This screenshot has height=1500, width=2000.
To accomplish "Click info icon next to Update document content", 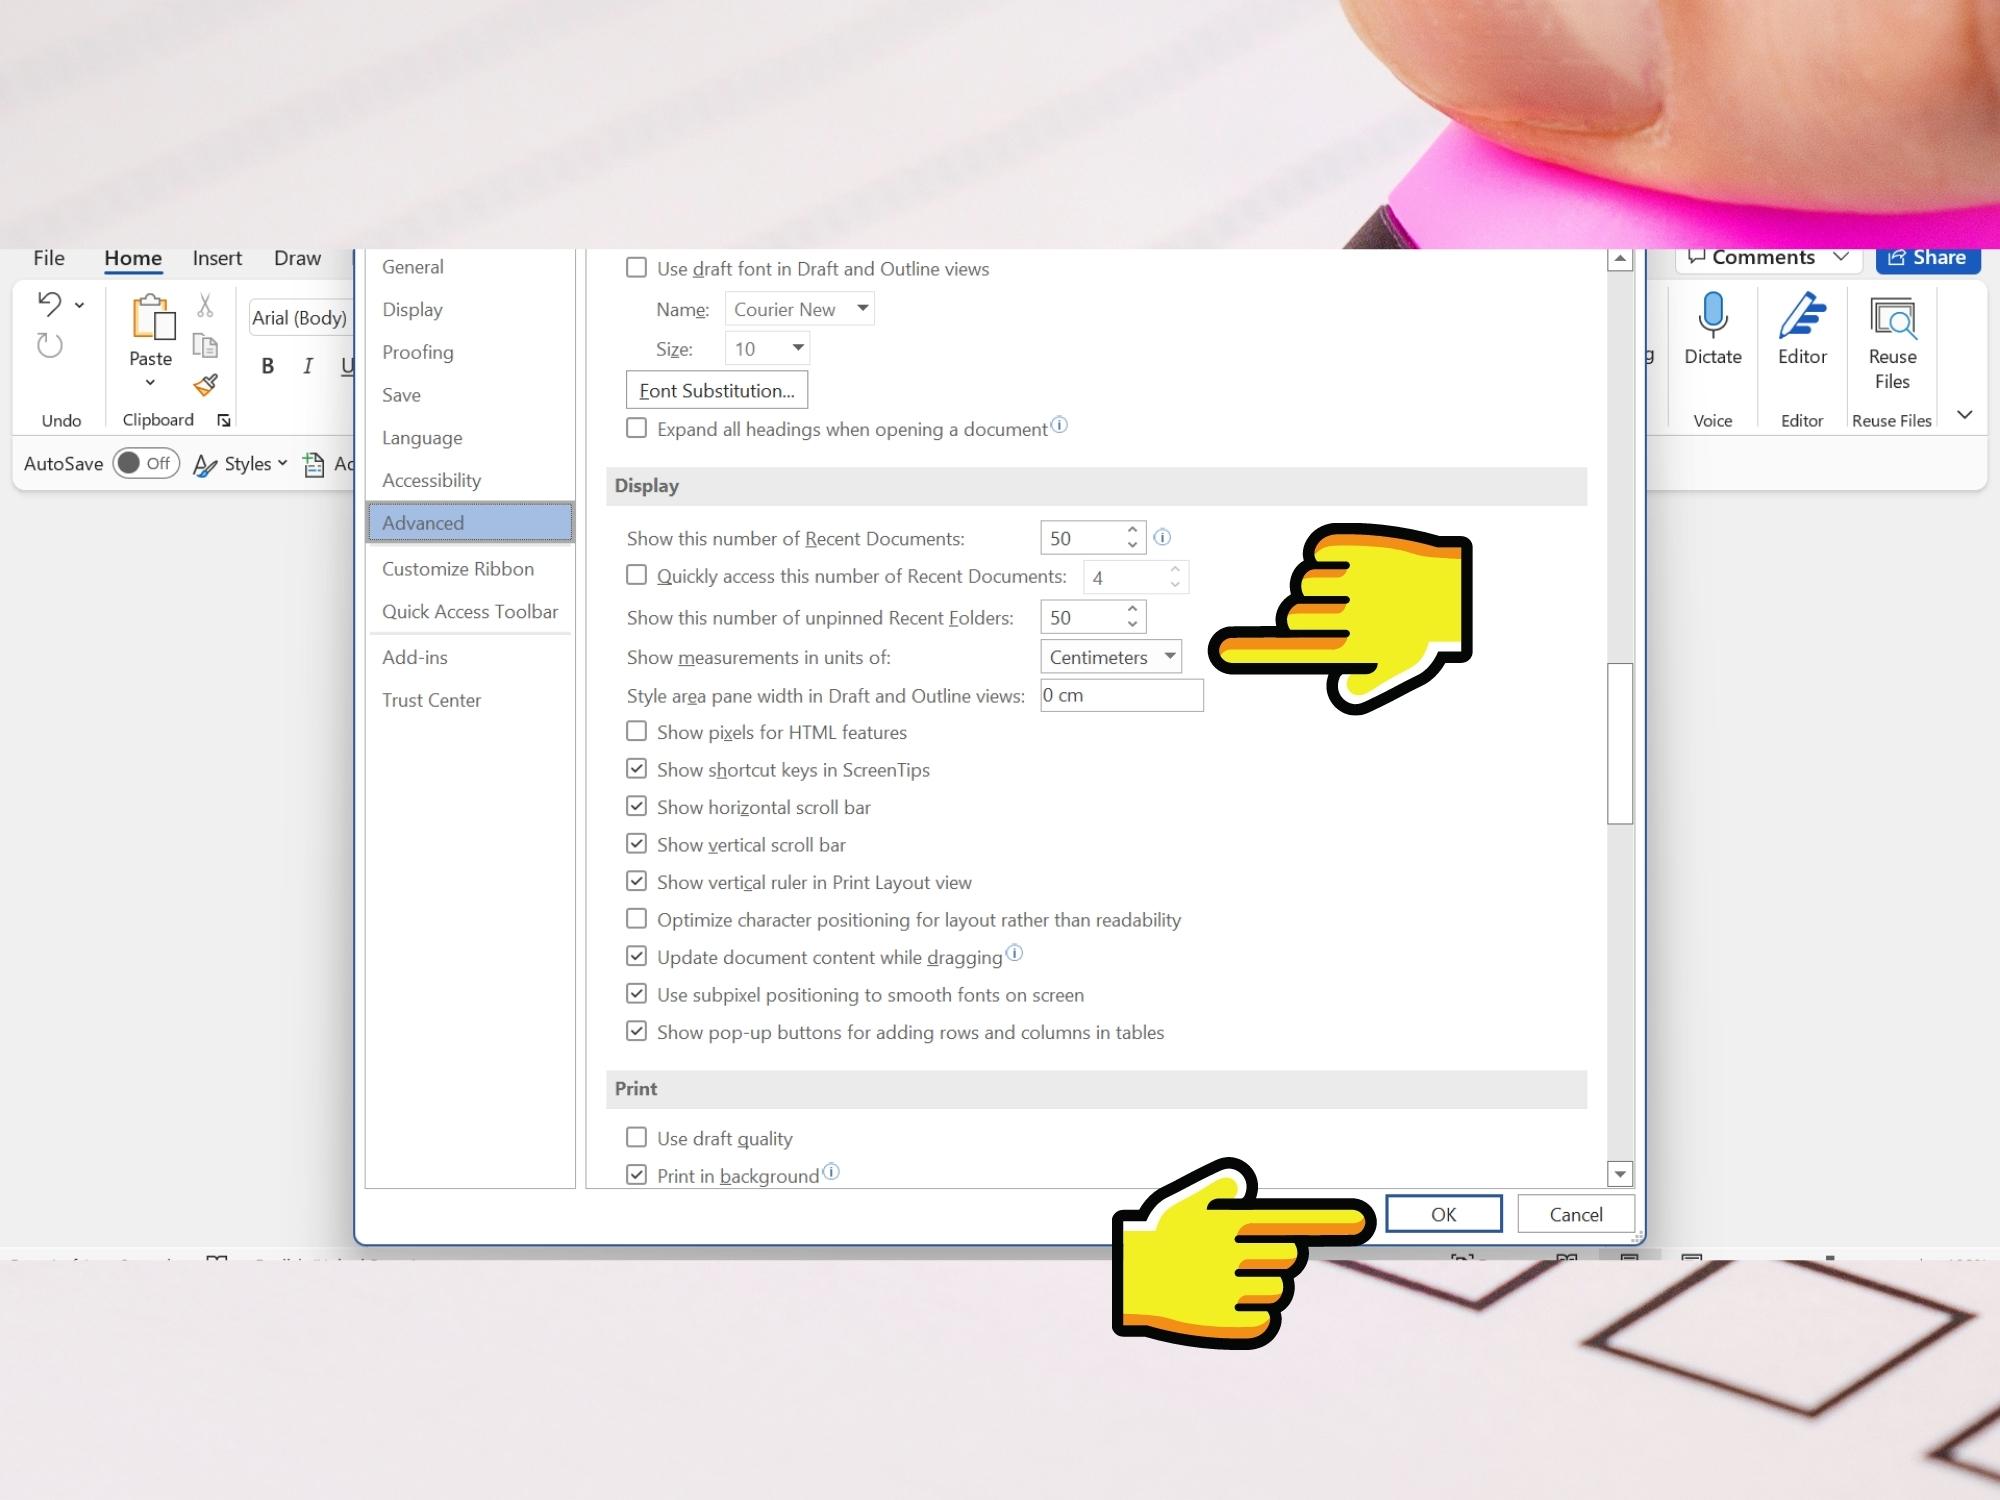I will [1014, 953].
